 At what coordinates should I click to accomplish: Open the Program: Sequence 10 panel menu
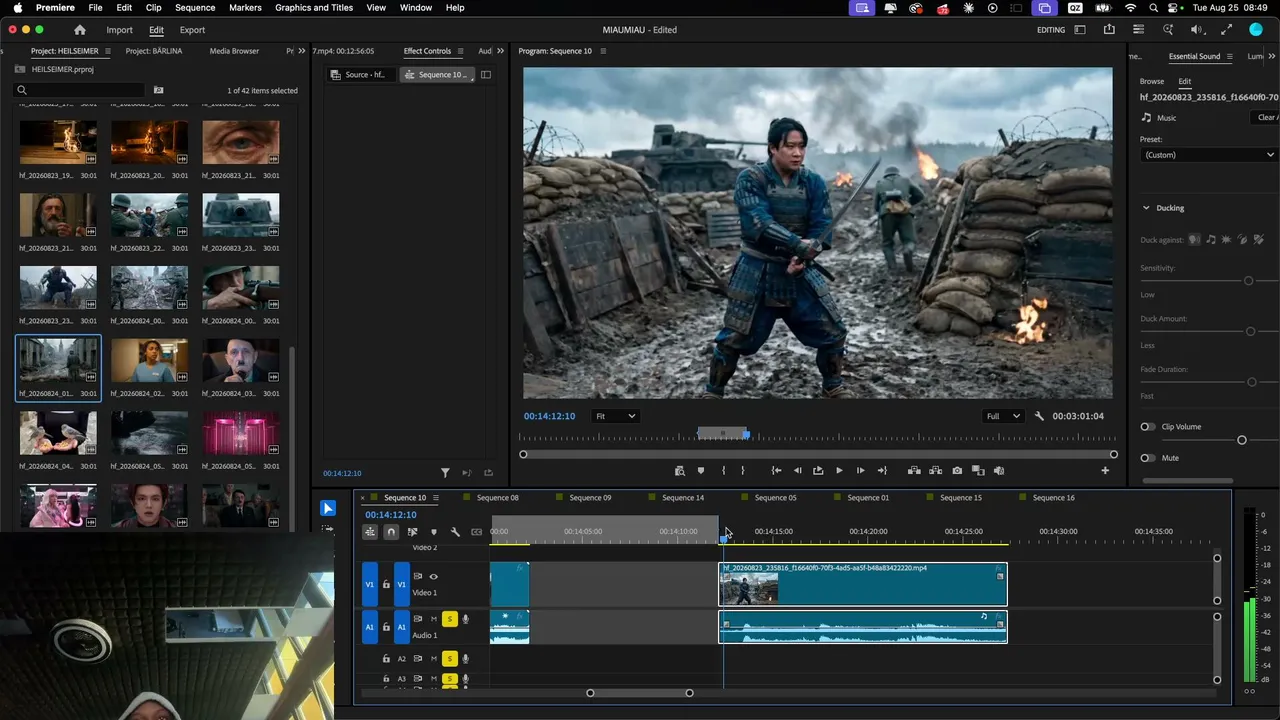(603, 51)
